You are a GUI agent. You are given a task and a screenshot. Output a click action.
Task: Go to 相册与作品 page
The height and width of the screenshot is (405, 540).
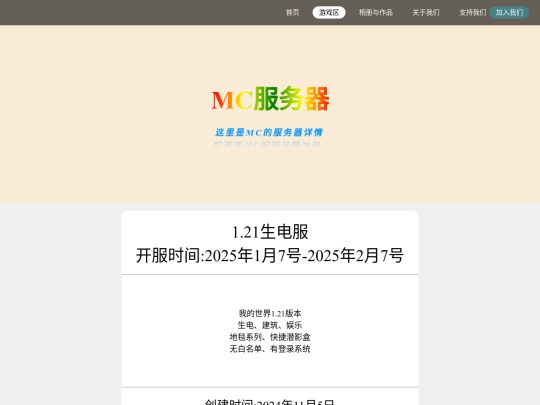tap(376, 12)
